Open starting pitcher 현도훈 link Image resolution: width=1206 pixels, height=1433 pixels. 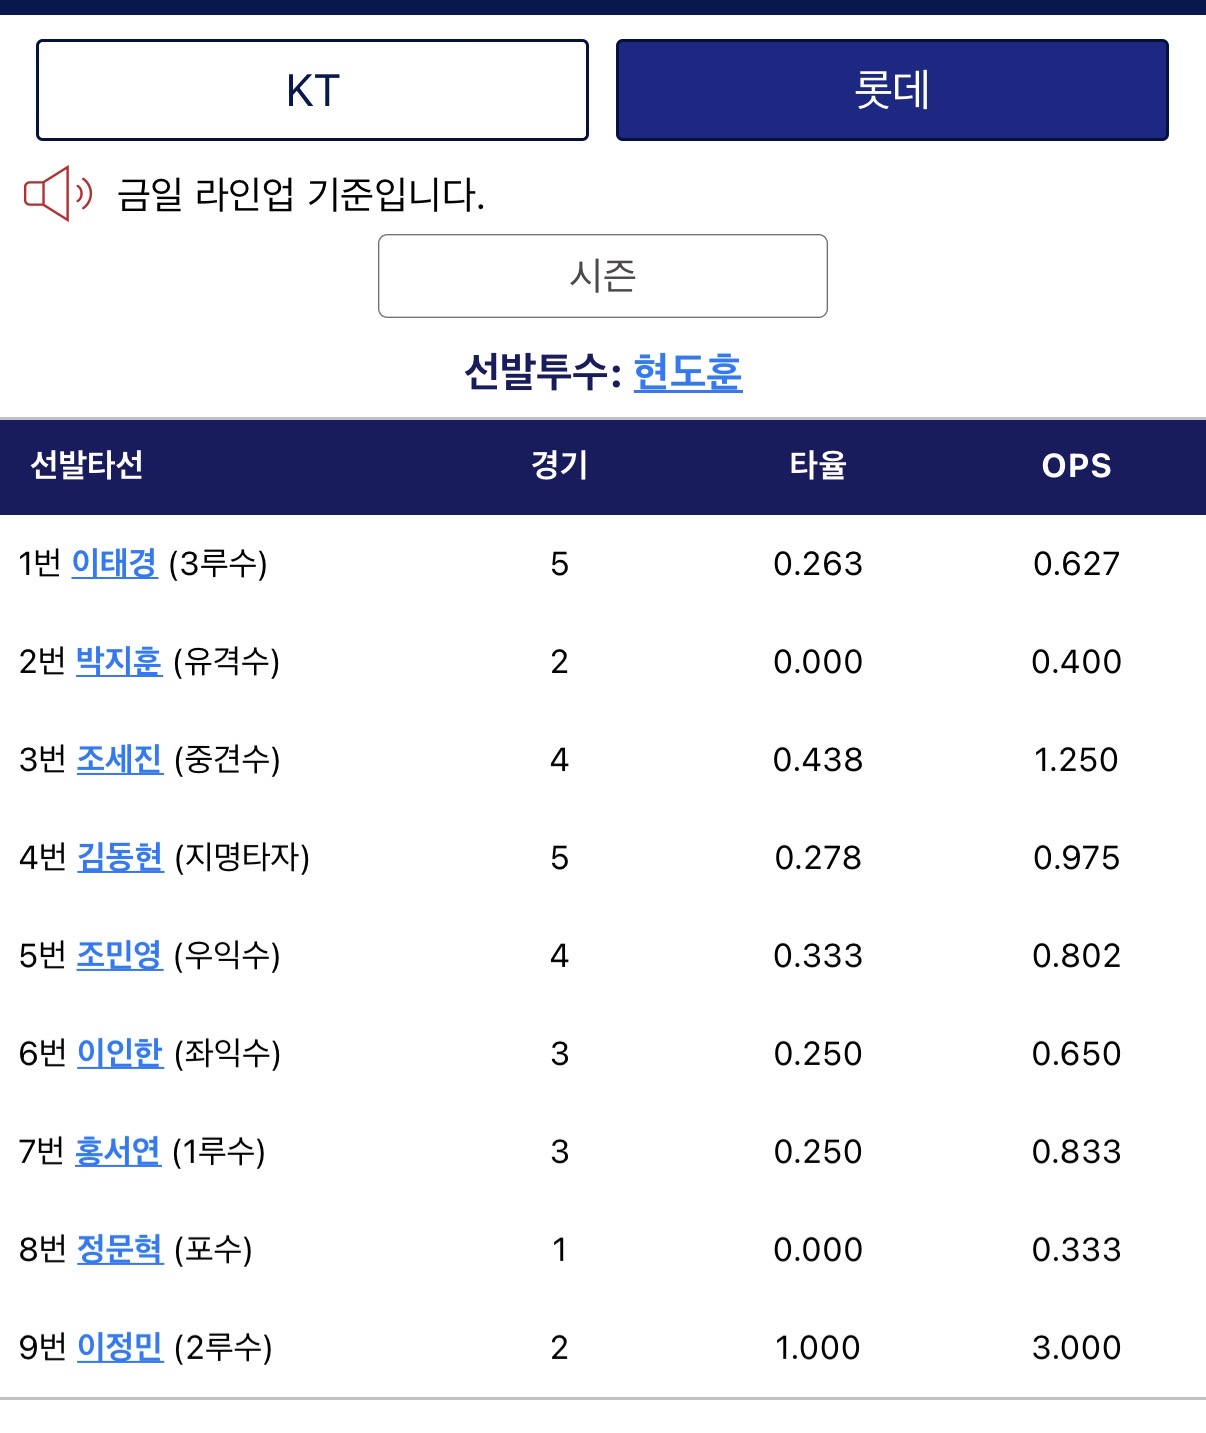(688, 372)
